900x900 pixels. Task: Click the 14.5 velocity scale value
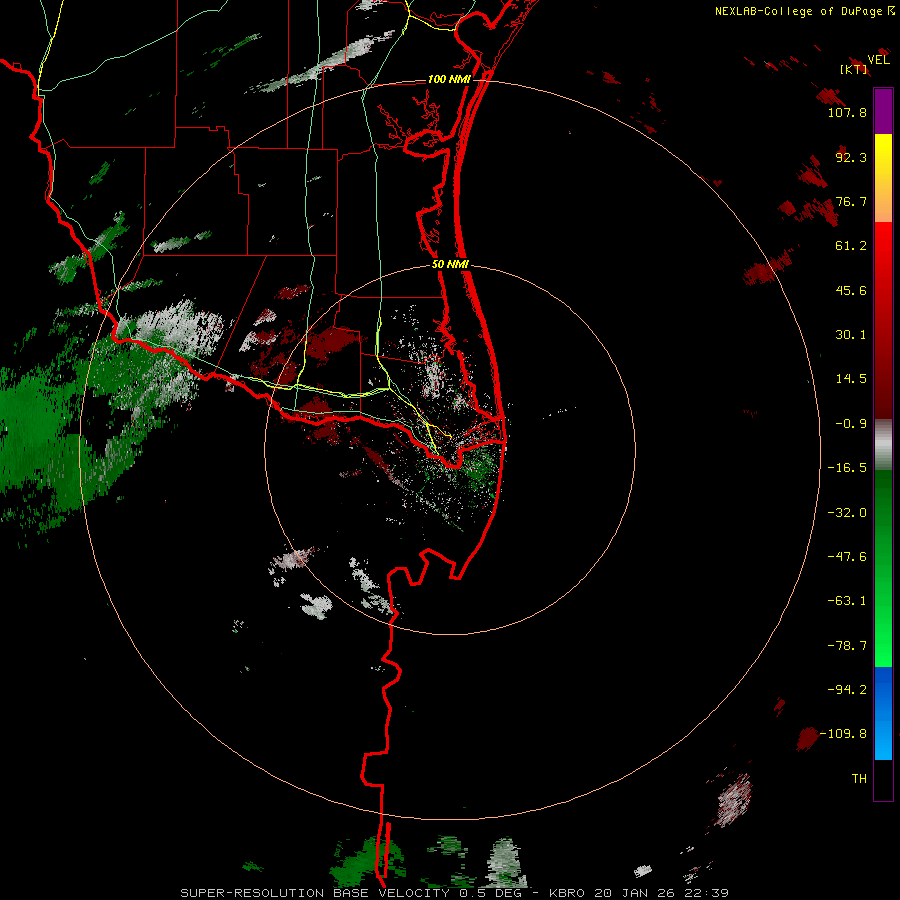pyautogui.click(x=851, y=379)
